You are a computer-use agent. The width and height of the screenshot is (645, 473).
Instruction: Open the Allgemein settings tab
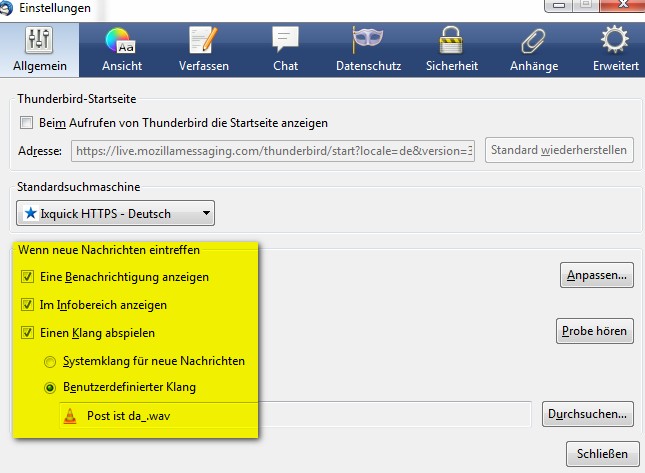tap(39, 50)
